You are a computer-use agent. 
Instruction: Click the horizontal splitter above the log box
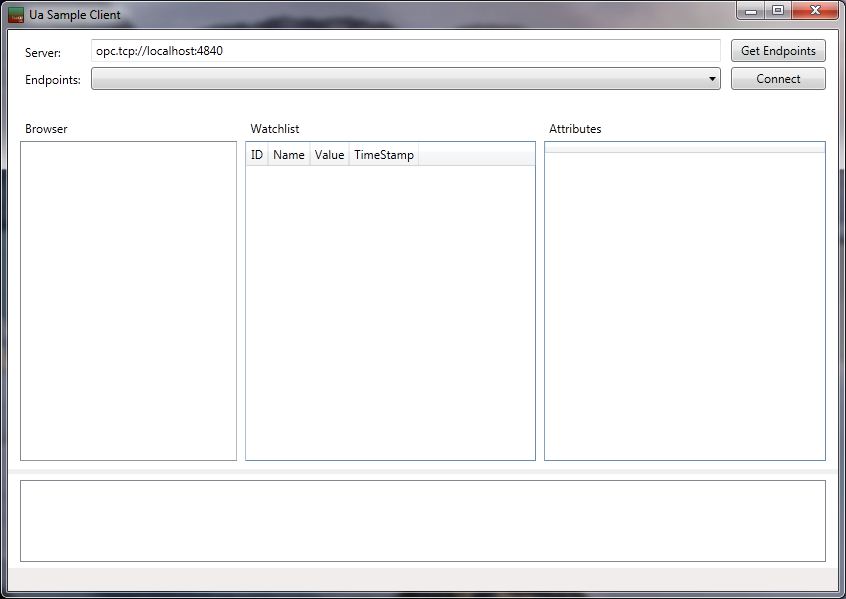[422, 471]
